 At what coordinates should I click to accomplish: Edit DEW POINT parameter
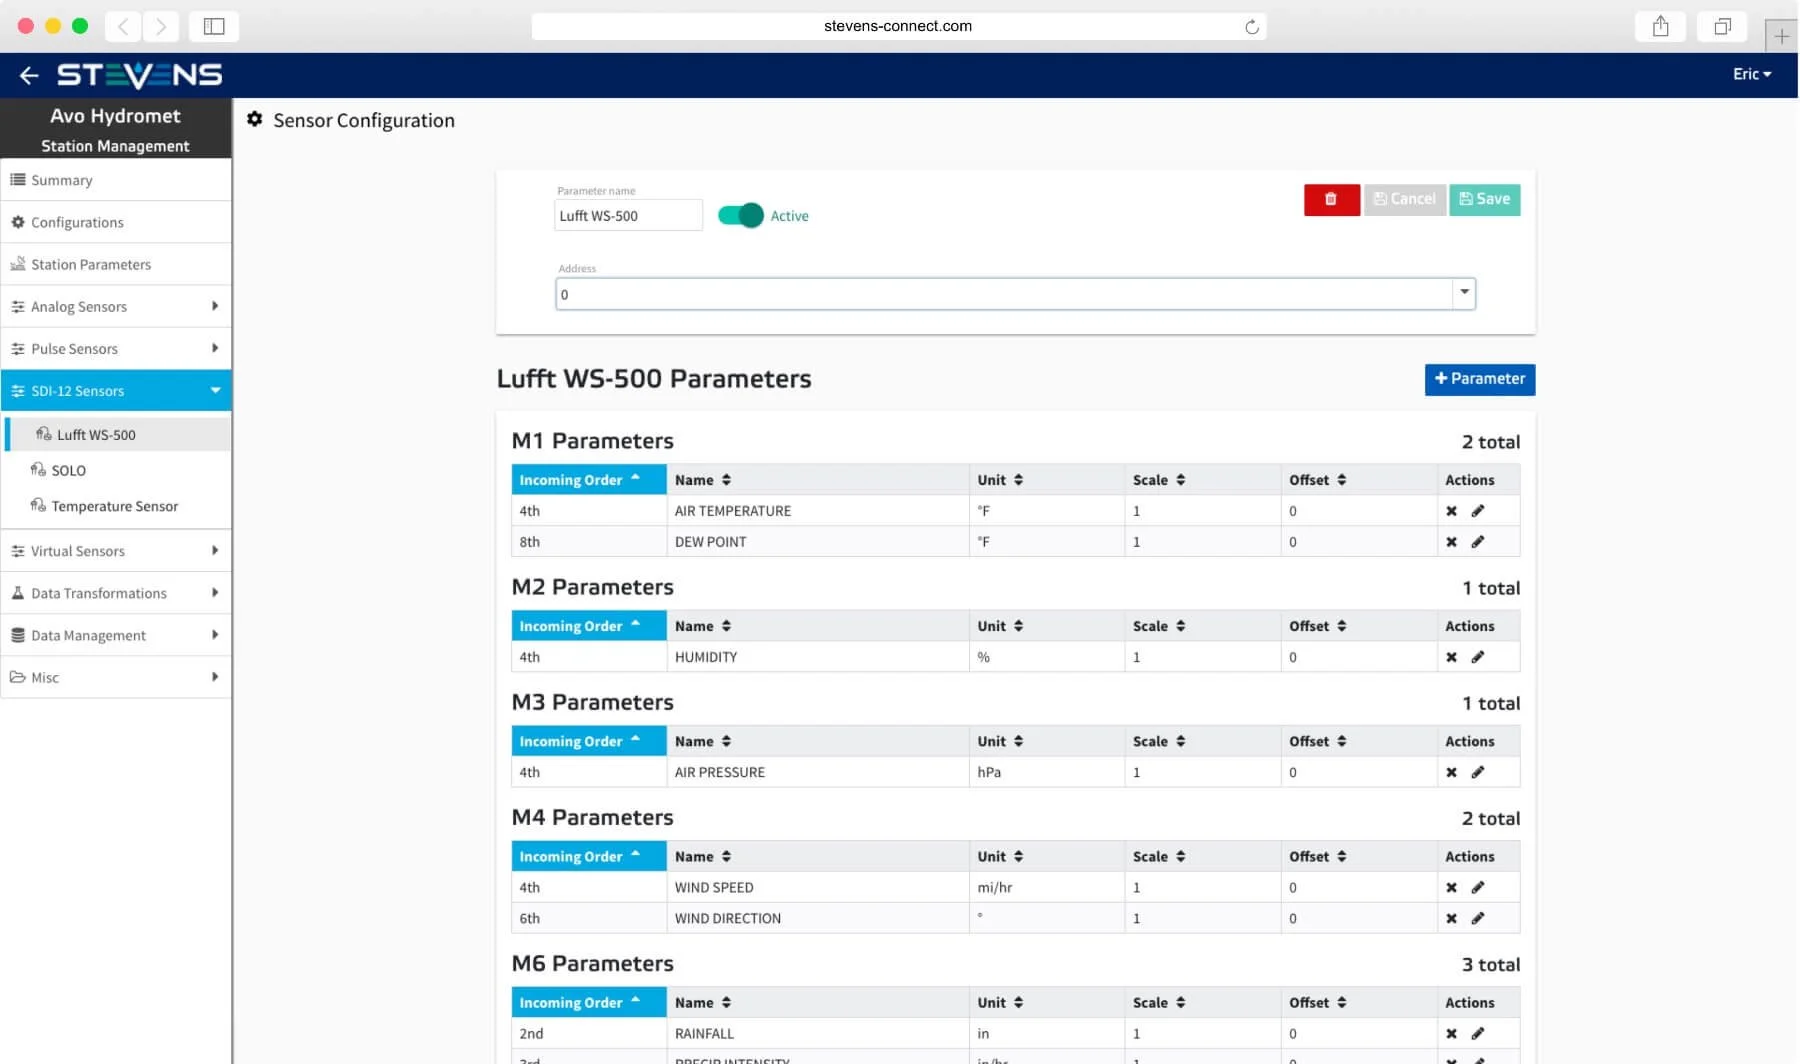point(1478,542)
